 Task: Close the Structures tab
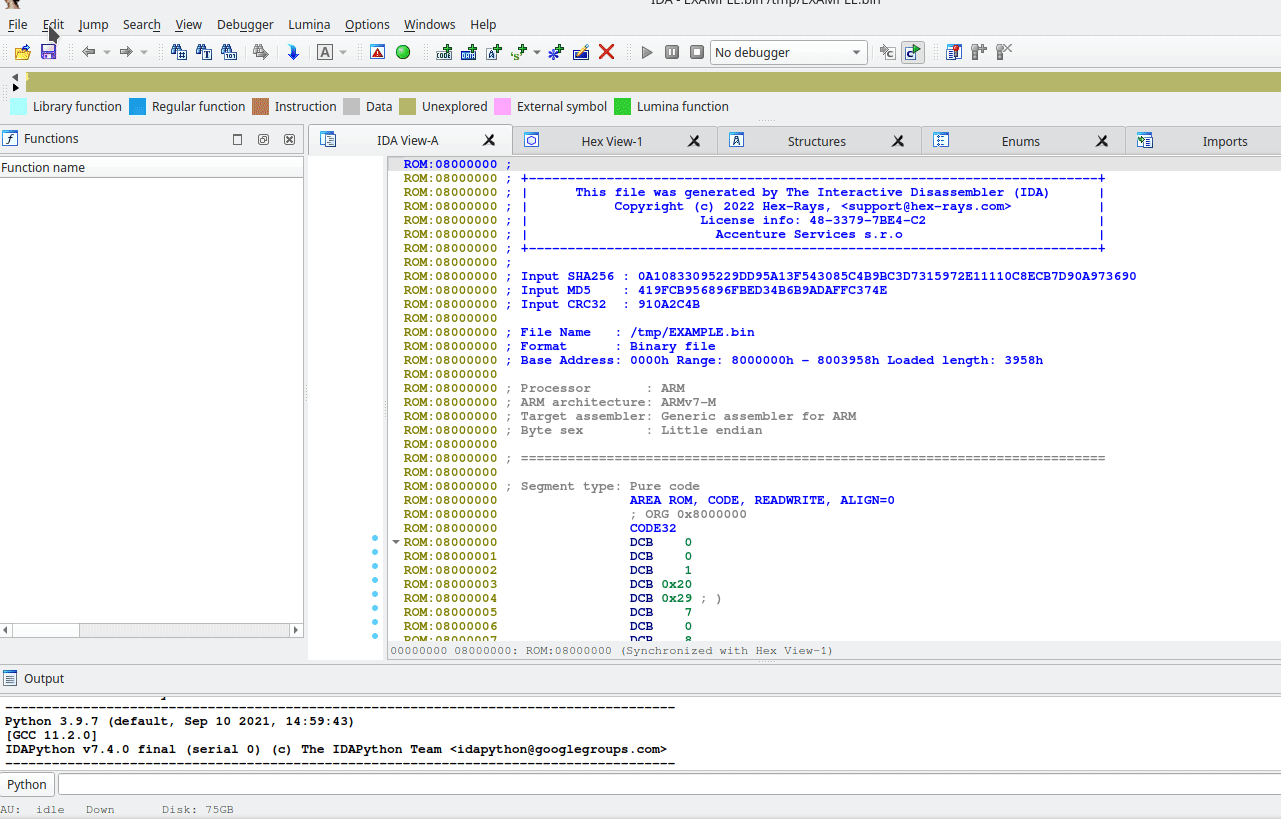[x=898, y=141]
